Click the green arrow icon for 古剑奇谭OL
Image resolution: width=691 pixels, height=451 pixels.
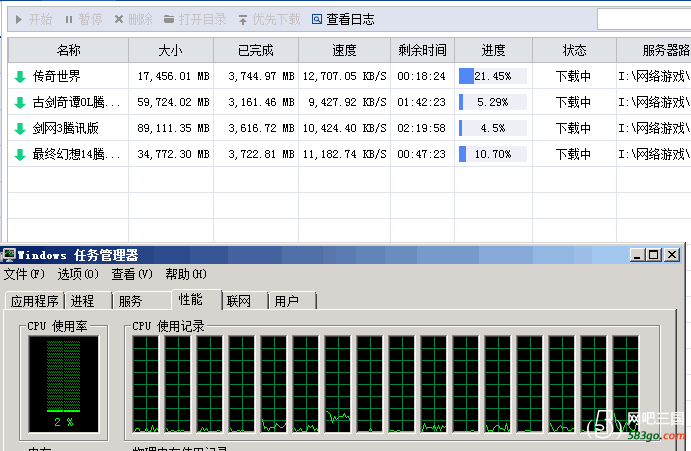pyautogui.click(x=20, y=103)
